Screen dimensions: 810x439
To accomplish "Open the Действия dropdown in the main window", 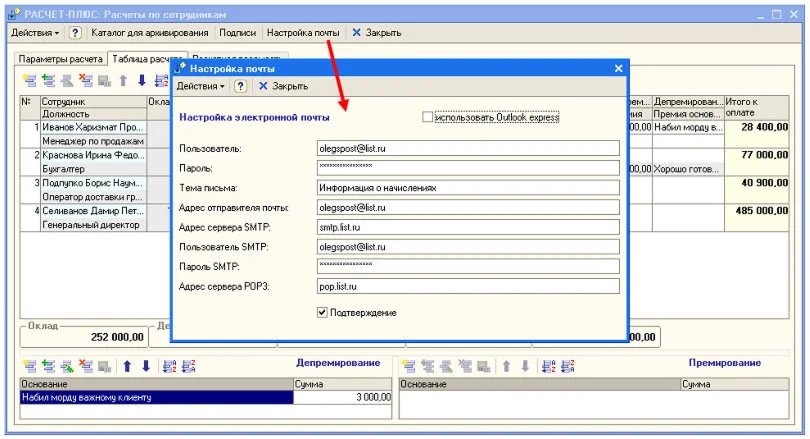I will [x=35, y=33].
